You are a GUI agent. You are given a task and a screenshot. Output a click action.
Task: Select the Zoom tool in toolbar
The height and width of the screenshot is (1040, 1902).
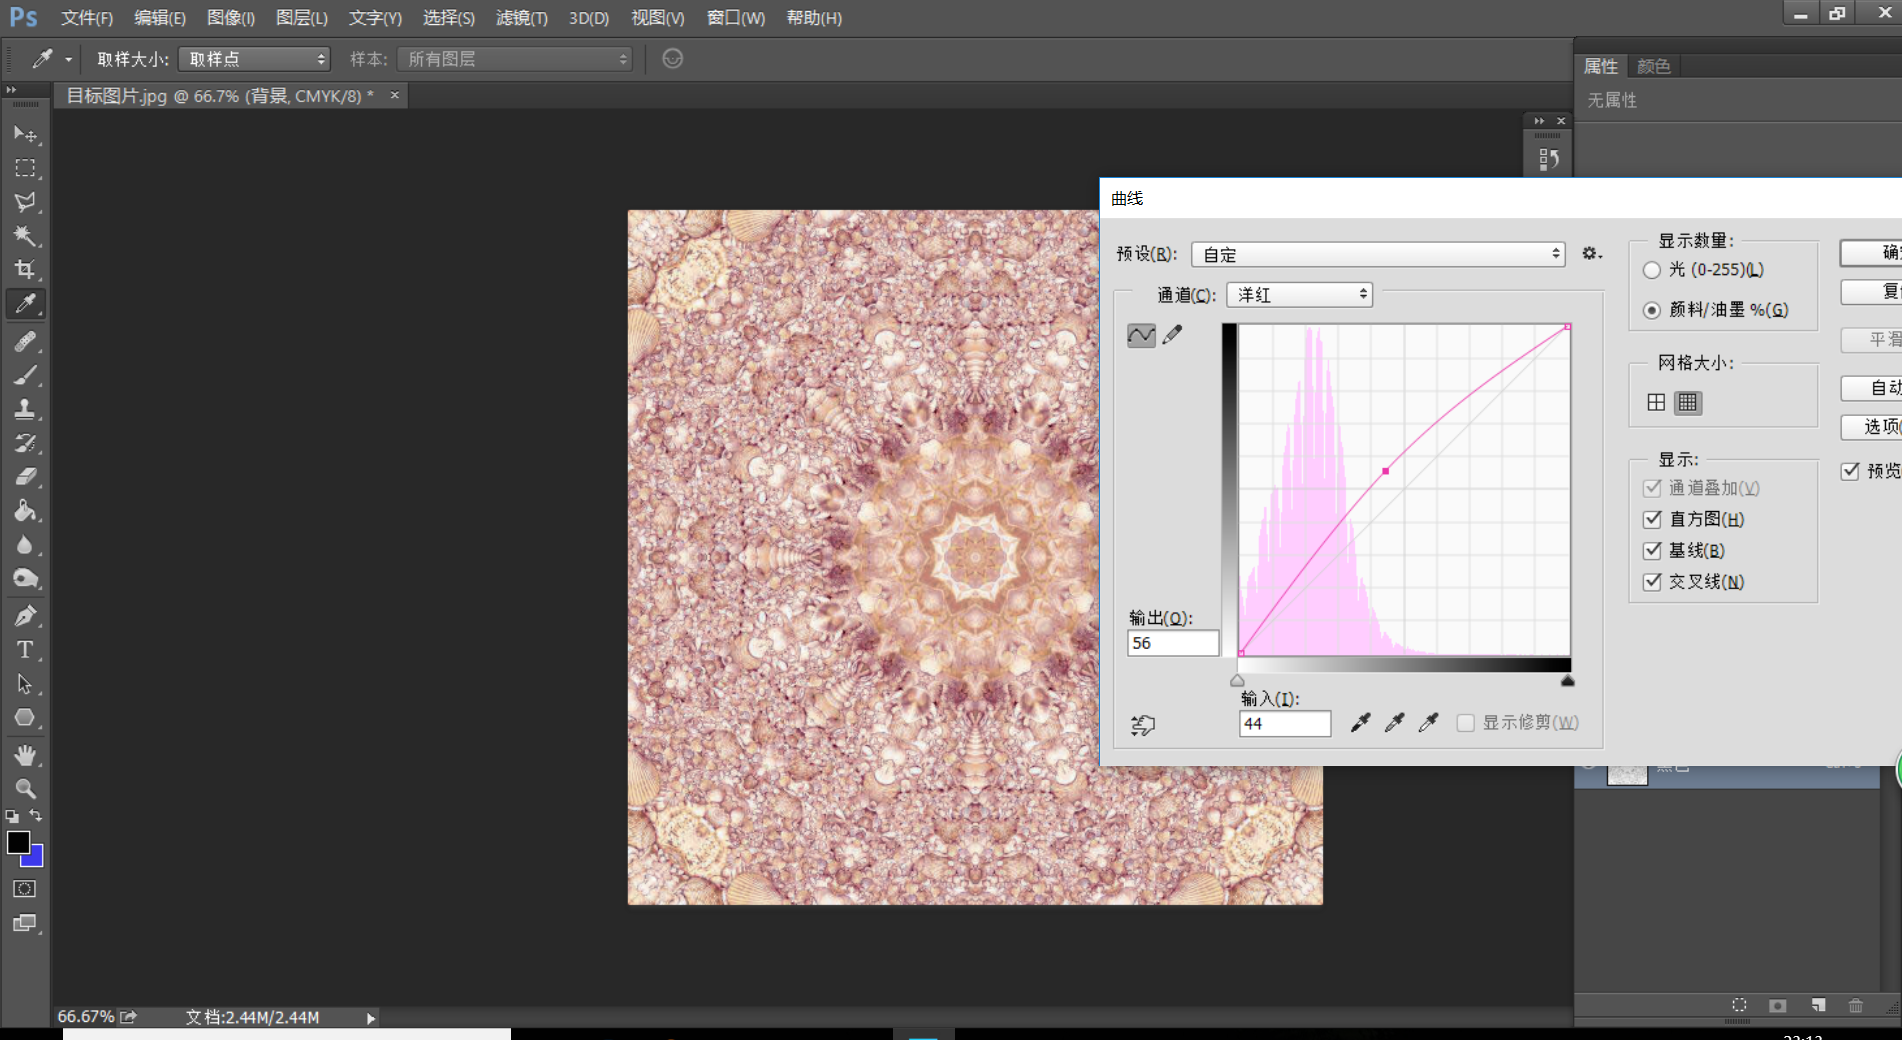(x=25, y=789)
